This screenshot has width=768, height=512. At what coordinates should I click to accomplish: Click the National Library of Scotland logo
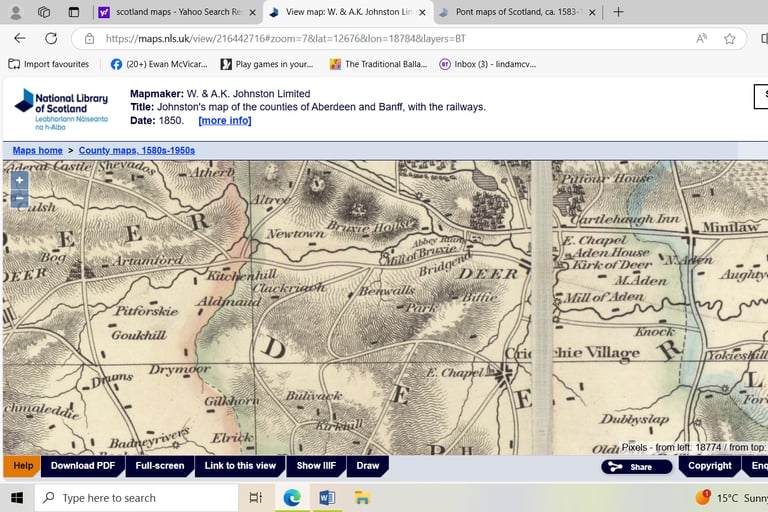coord(61,109)
